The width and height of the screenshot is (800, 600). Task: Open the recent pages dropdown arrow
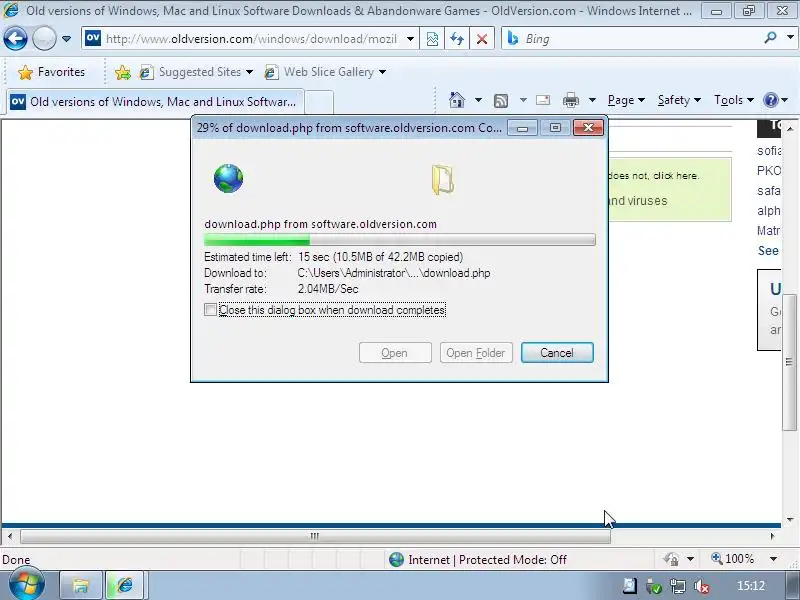click(66, 39)
